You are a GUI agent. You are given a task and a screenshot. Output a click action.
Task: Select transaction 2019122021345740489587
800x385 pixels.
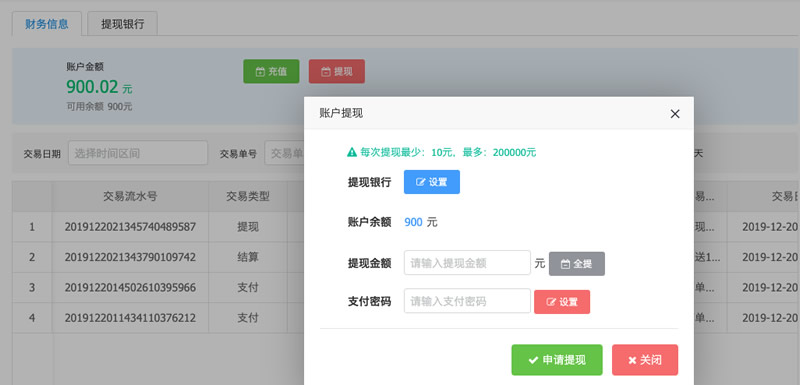[x=130, y=227]
